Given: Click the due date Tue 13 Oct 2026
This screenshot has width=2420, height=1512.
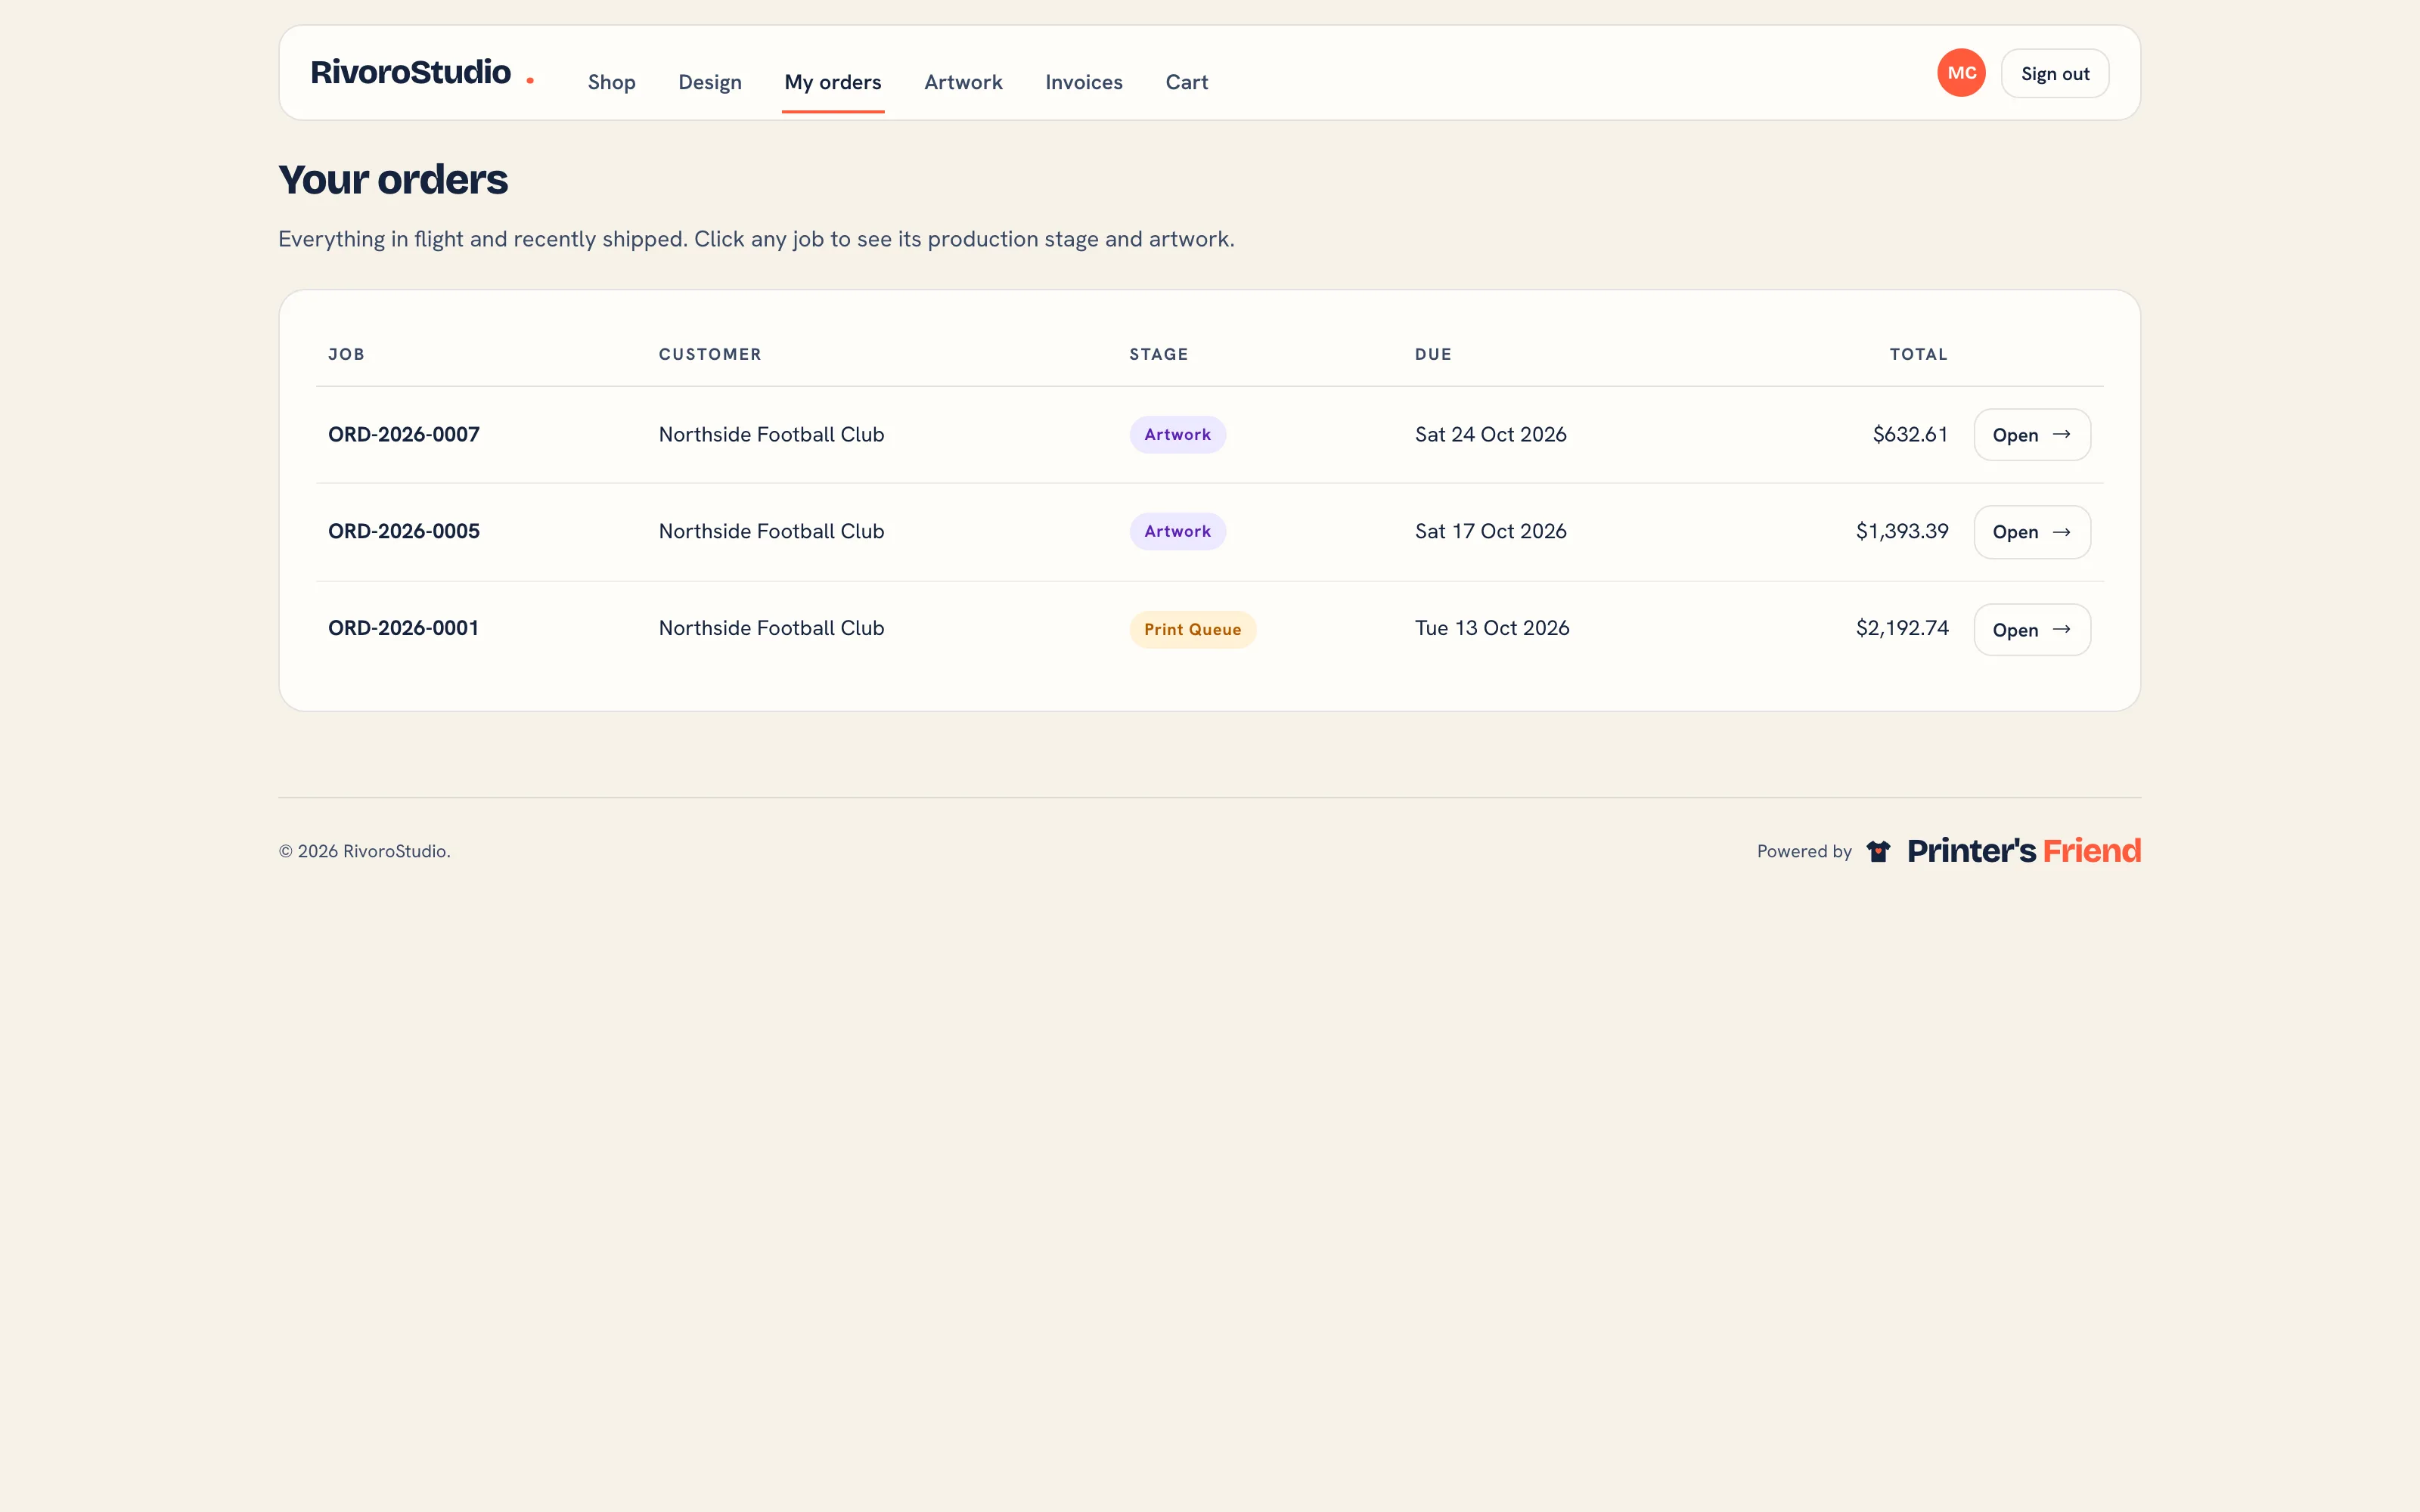Looking at the screenshot, I should pyautogui.click(x=1492, y=628).
